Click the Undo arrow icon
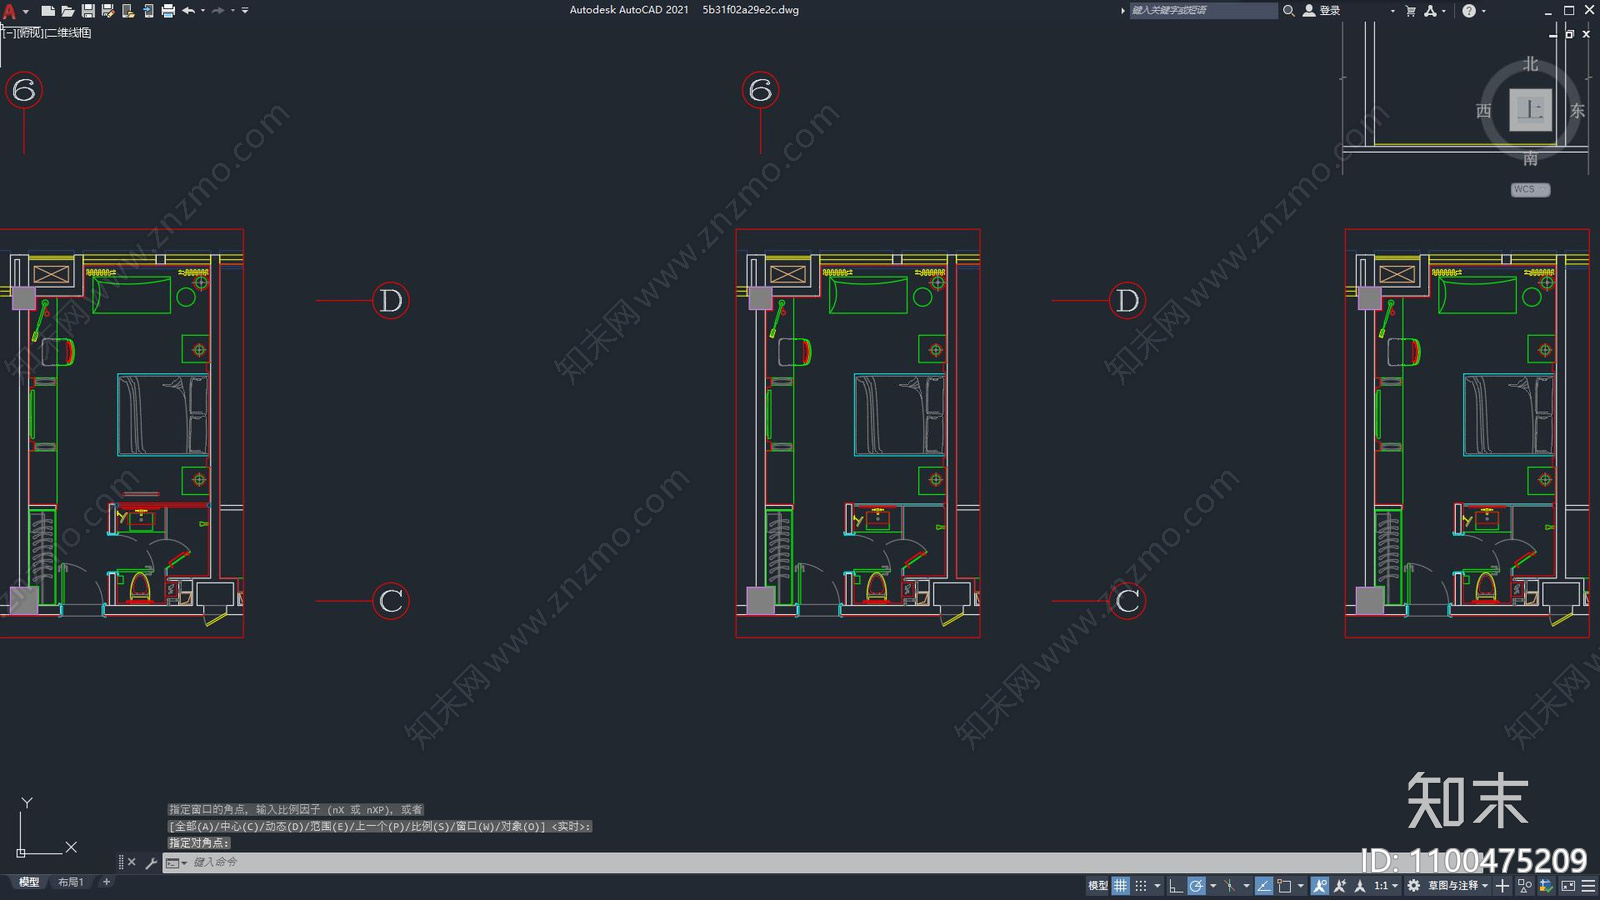This screenshot has height=900, width=1600. coord(188,11)
